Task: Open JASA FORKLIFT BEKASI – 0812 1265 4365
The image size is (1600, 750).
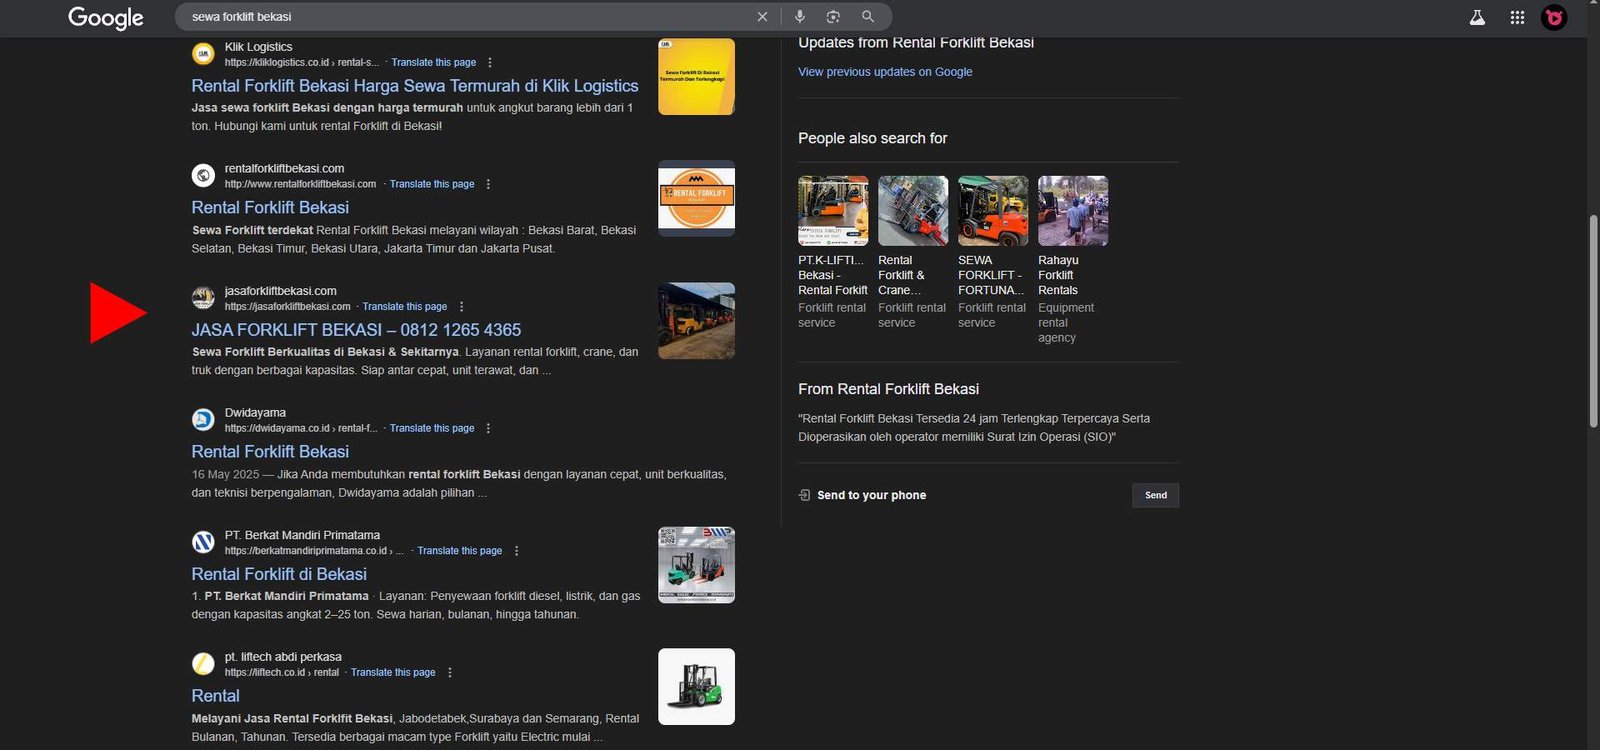Action: 356,330
